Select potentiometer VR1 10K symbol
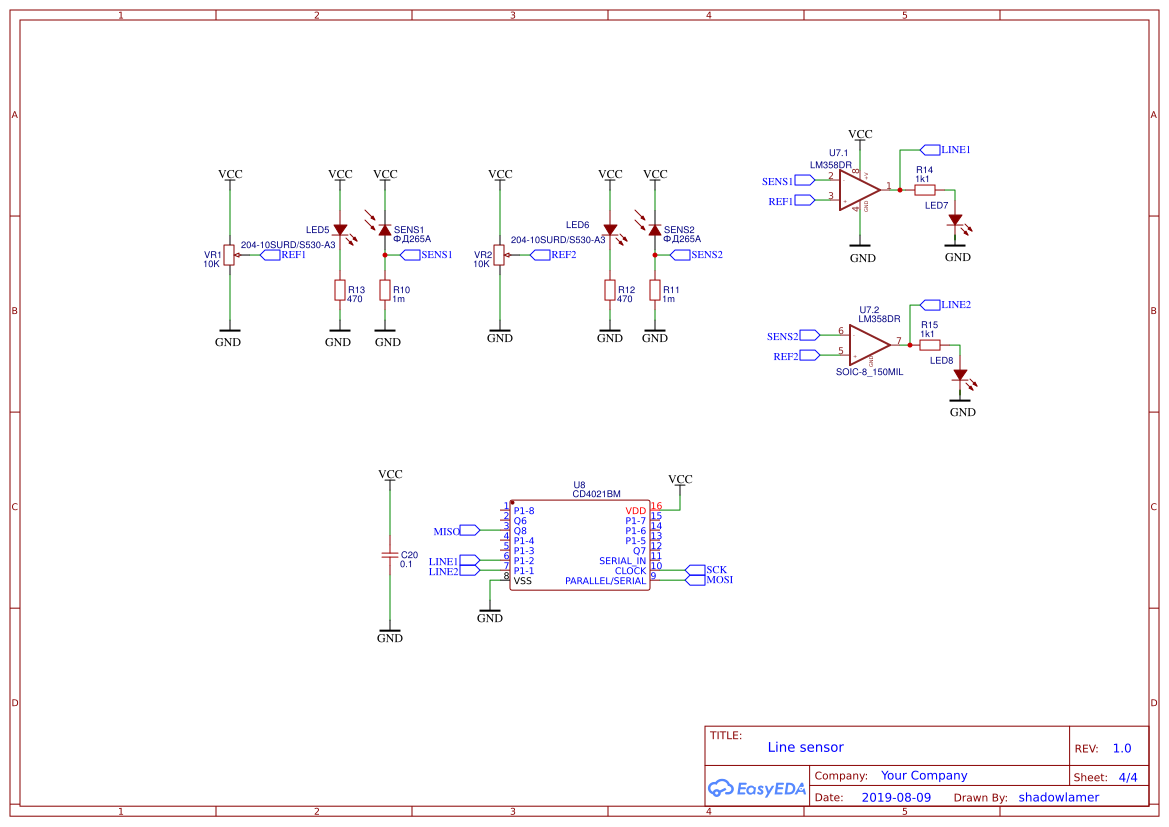Screen dimensions: 1169x827 pos(230,255)
